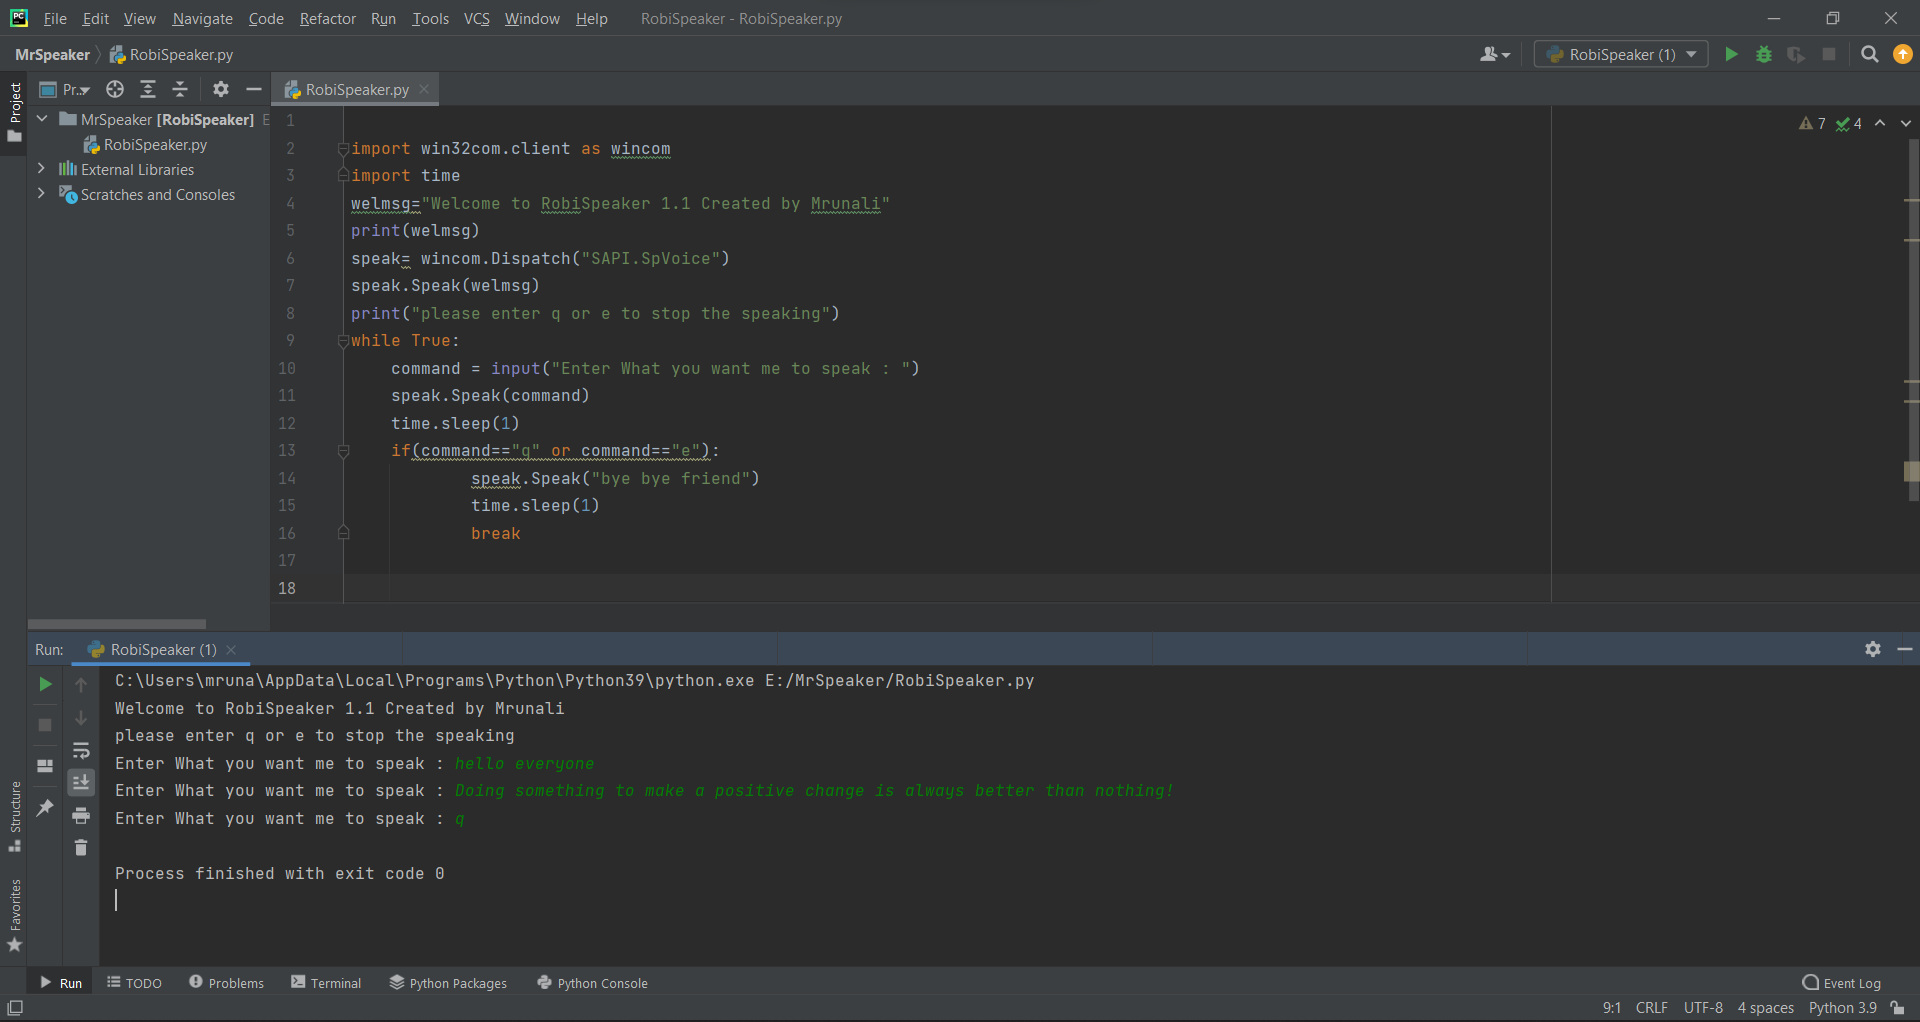Click the orange IDE update icon

(1903, 54)
